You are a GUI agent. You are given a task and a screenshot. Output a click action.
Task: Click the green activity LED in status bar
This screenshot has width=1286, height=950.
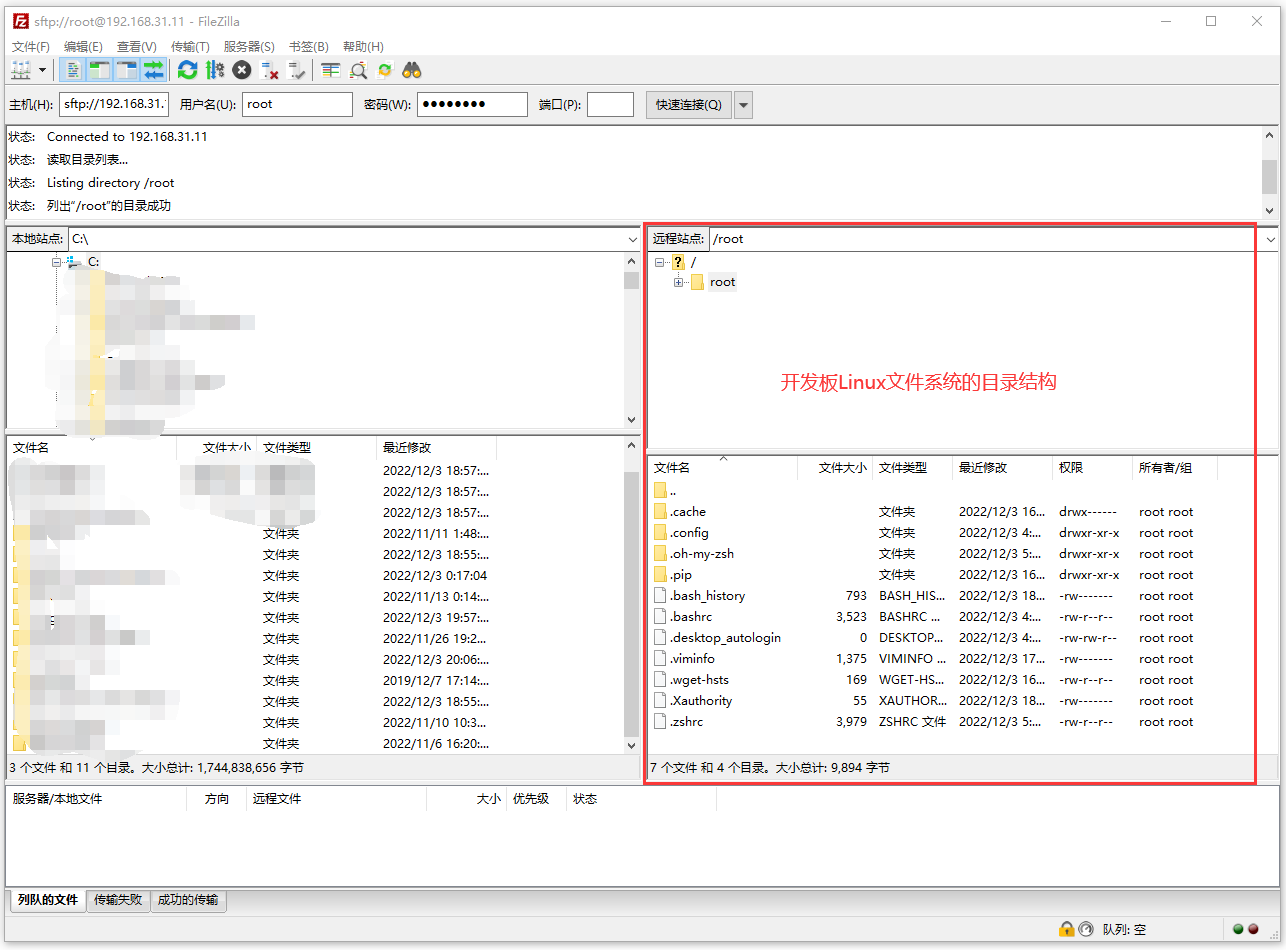click(1239, 929)
